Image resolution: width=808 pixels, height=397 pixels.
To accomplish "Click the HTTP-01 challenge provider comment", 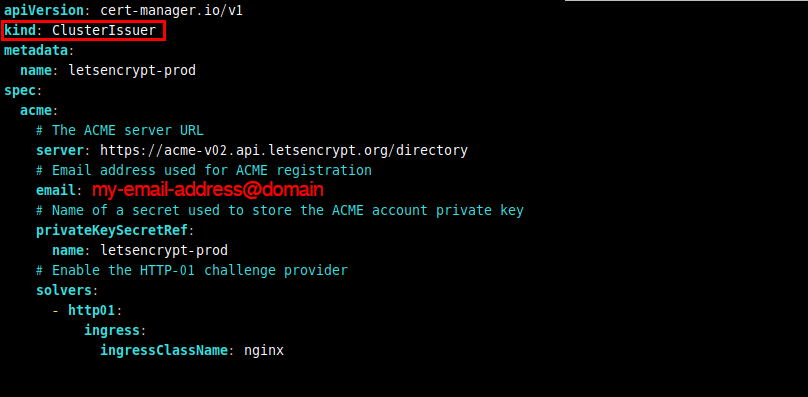I will tap(192, 270).
